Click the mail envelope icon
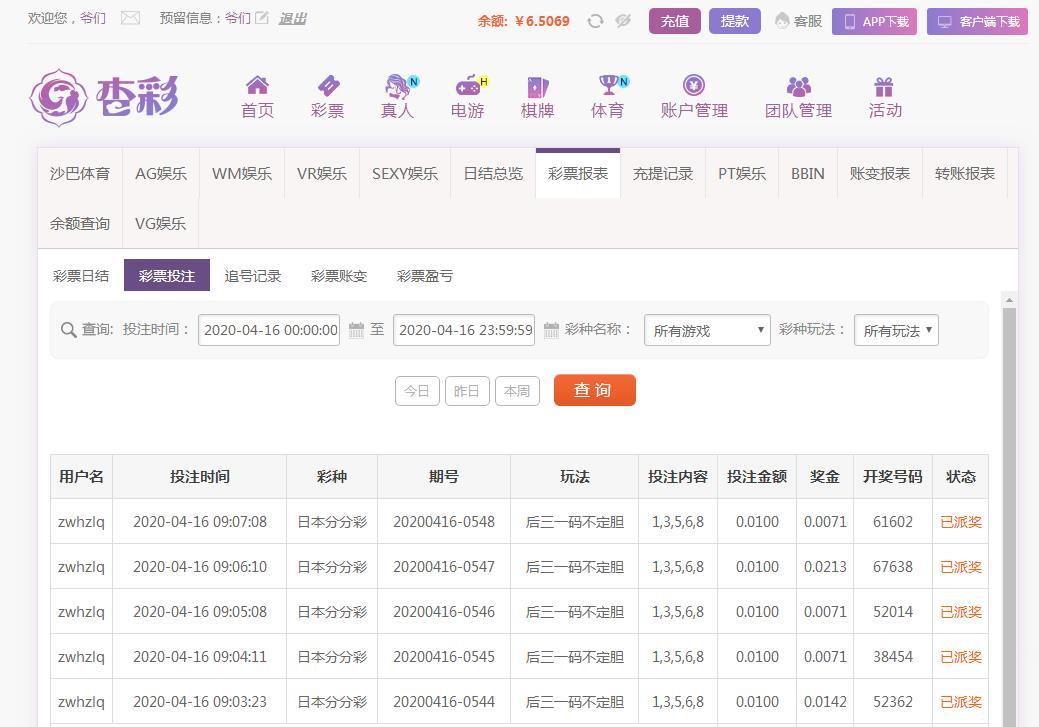The image size is (1039, 727). (130, 18)
